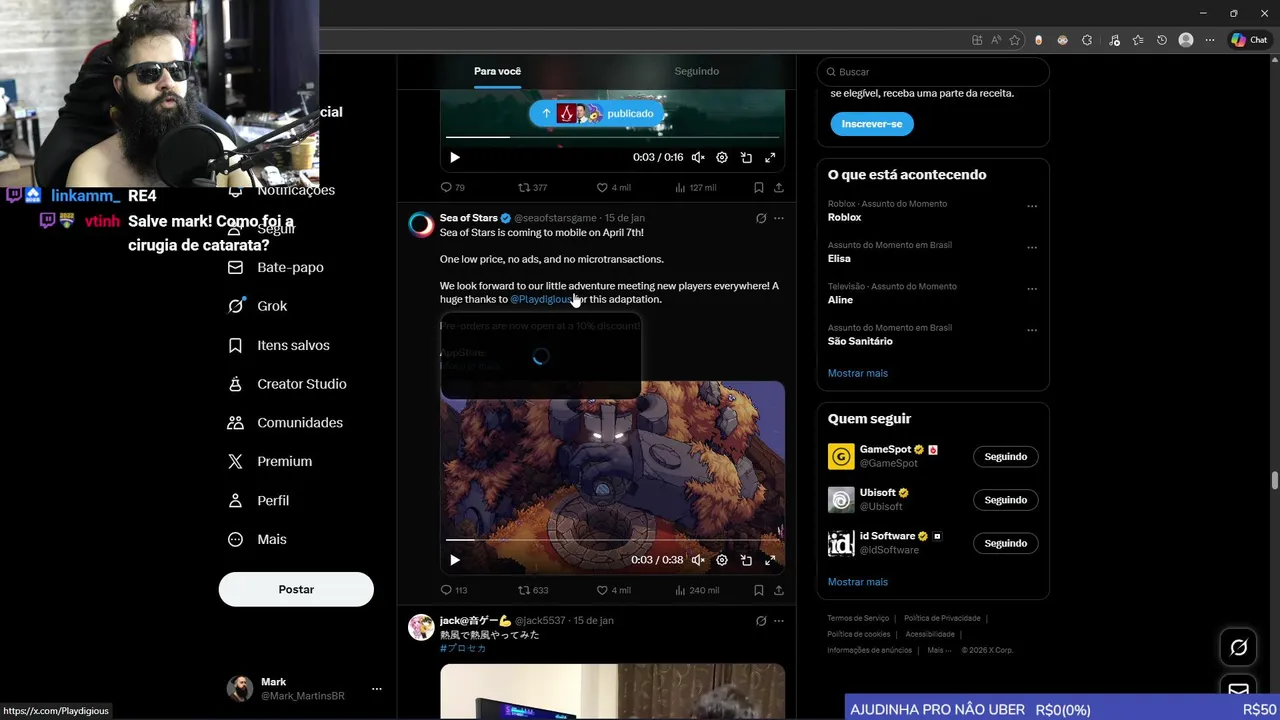
Task: Click the Postar button
Action: click(296, 589)
